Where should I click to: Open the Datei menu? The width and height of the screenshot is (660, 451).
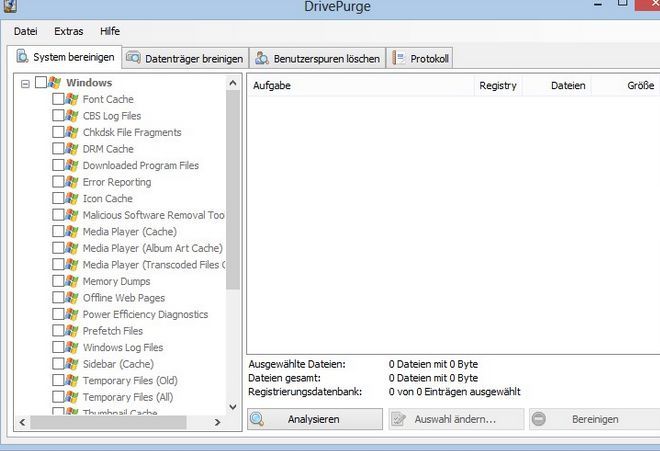[x=26, y=31]
